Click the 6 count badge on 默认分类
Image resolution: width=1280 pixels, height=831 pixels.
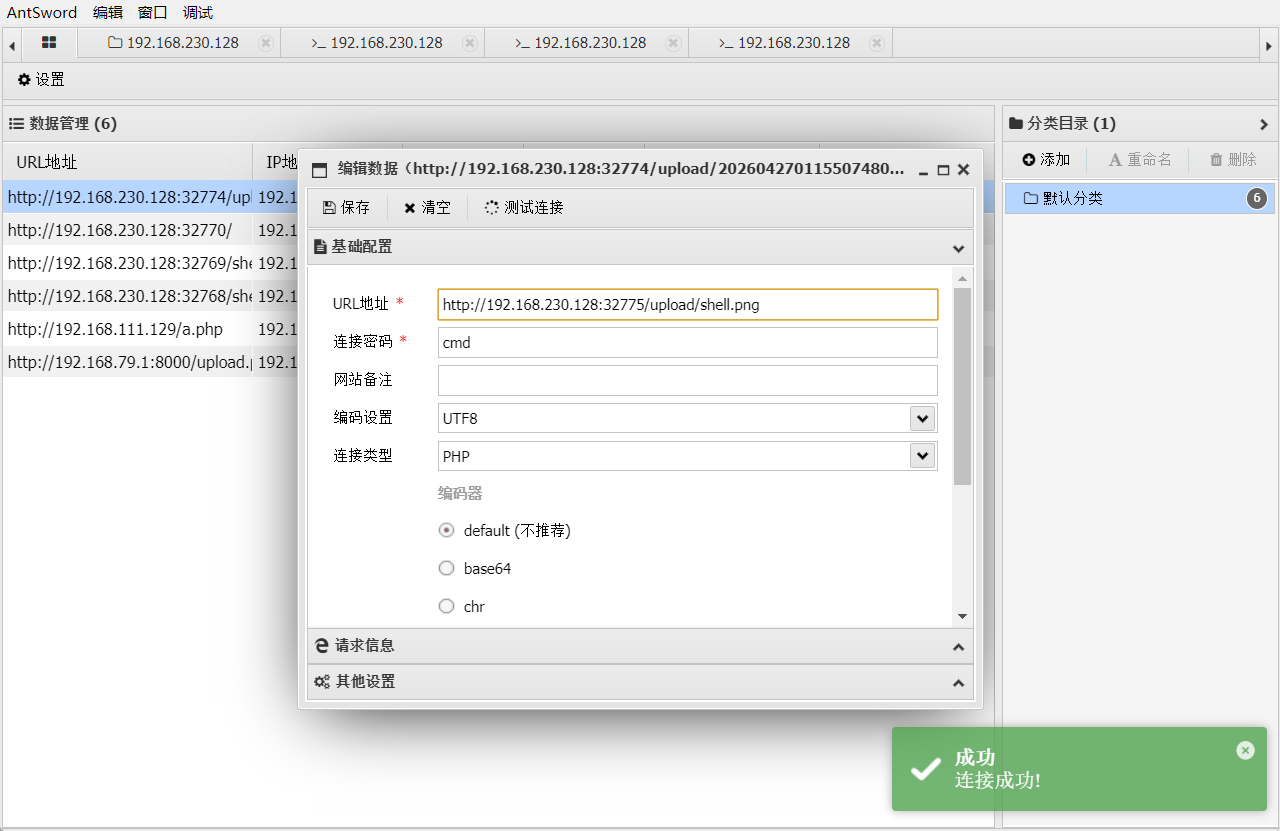1257,198
